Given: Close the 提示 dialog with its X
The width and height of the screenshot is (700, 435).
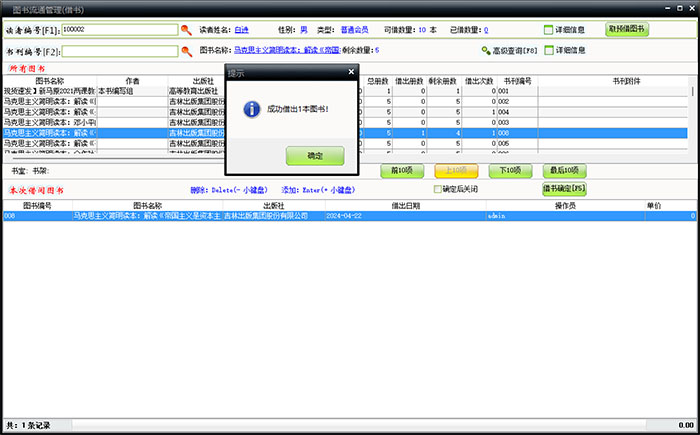Looking at the screenshot, I should tap(351, 72).
